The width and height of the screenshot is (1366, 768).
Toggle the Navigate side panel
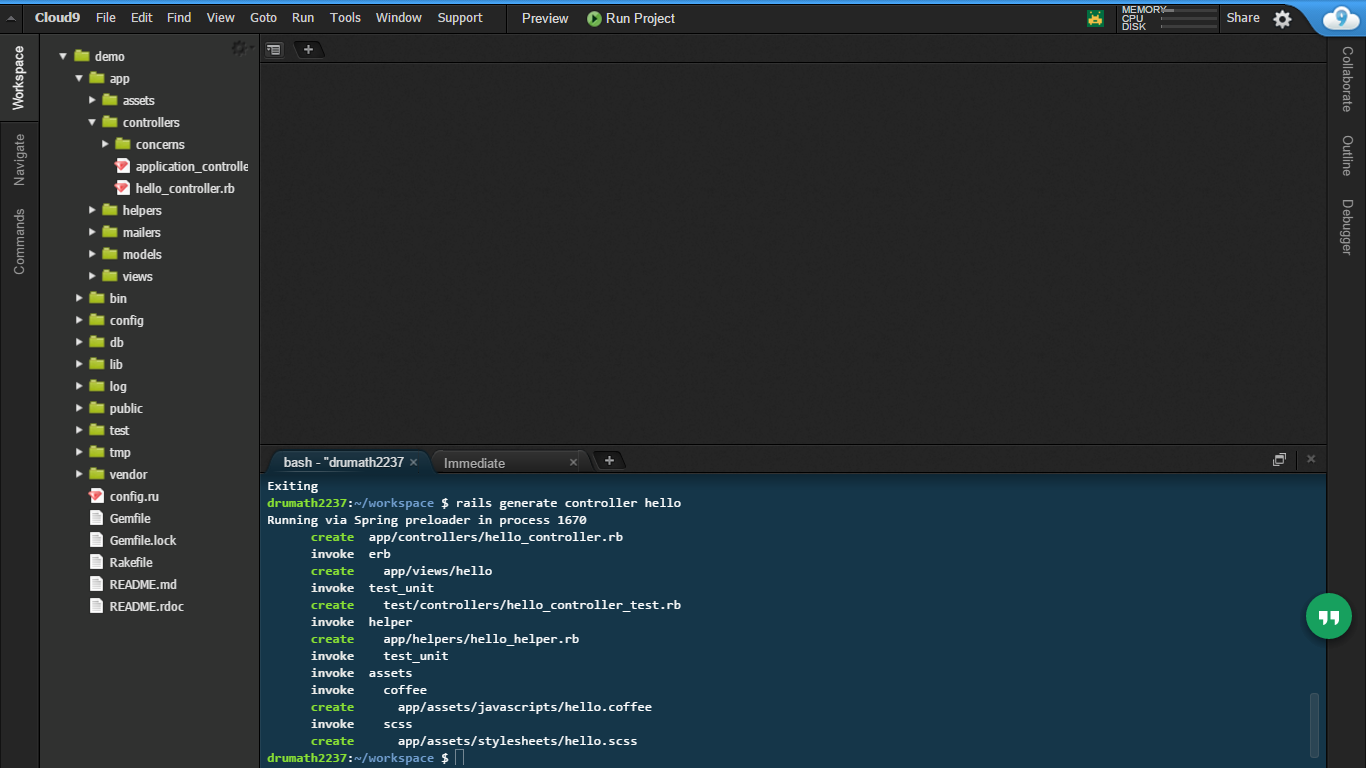(18, 159)
